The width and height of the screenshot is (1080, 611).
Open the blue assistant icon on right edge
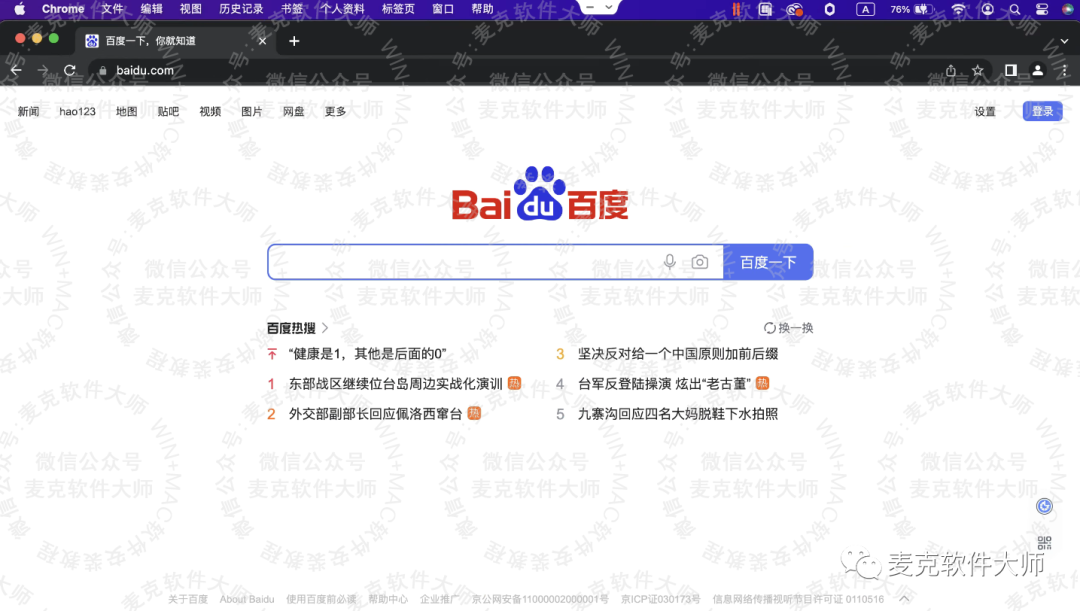coord(1045,506)
